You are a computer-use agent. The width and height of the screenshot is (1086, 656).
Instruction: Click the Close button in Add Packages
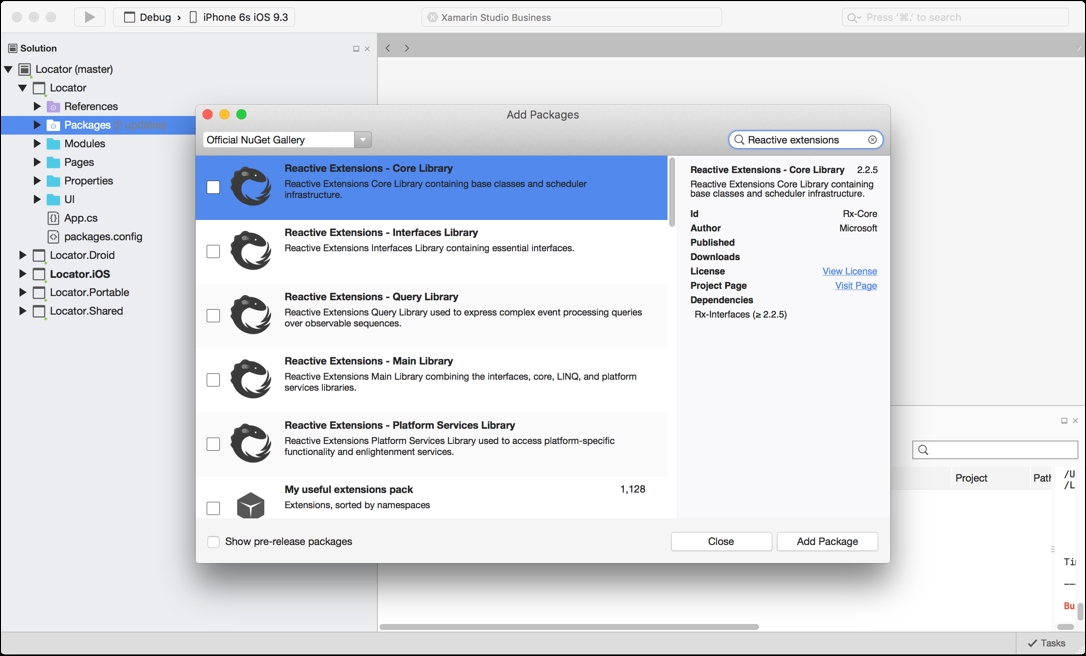coord(721,542)
